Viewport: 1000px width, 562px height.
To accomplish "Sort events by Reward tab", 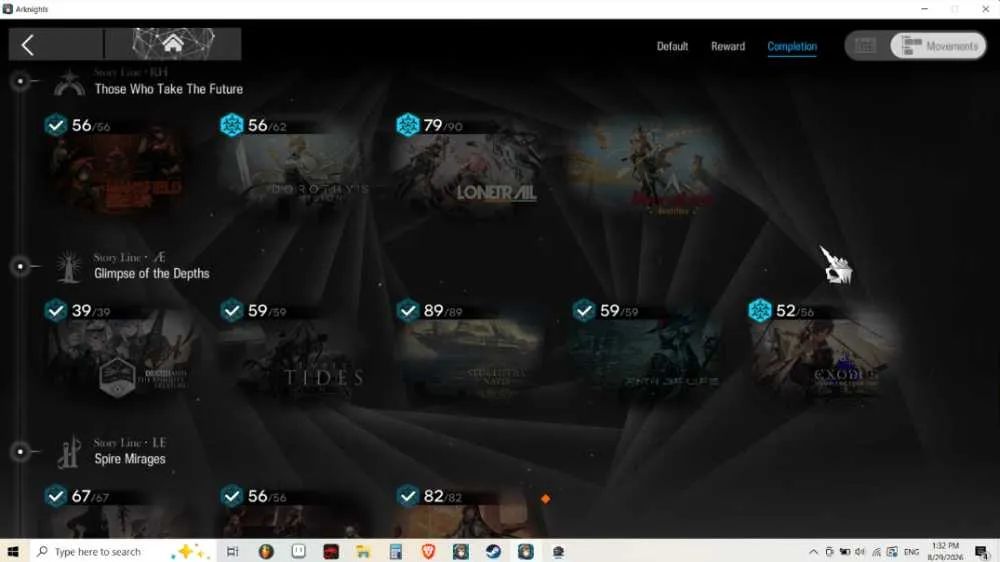I will 728,47.
